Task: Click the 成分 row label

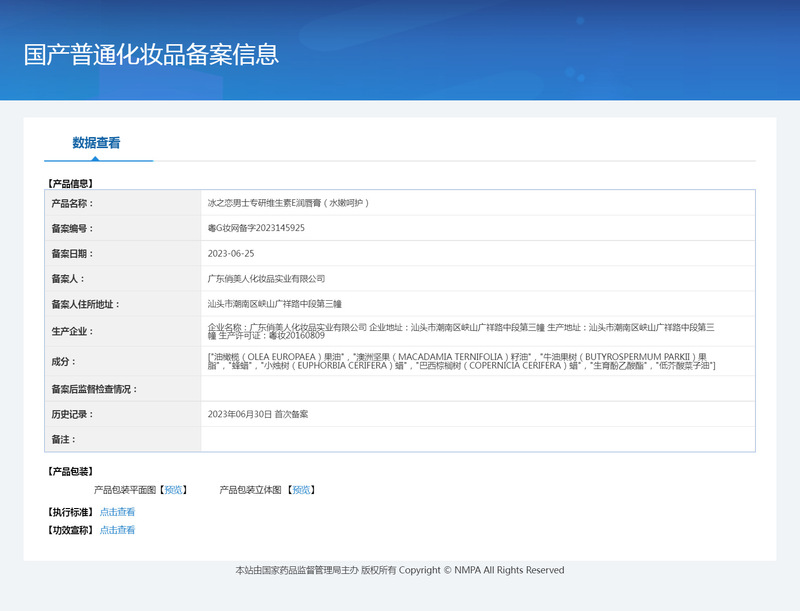Action: 63,362
